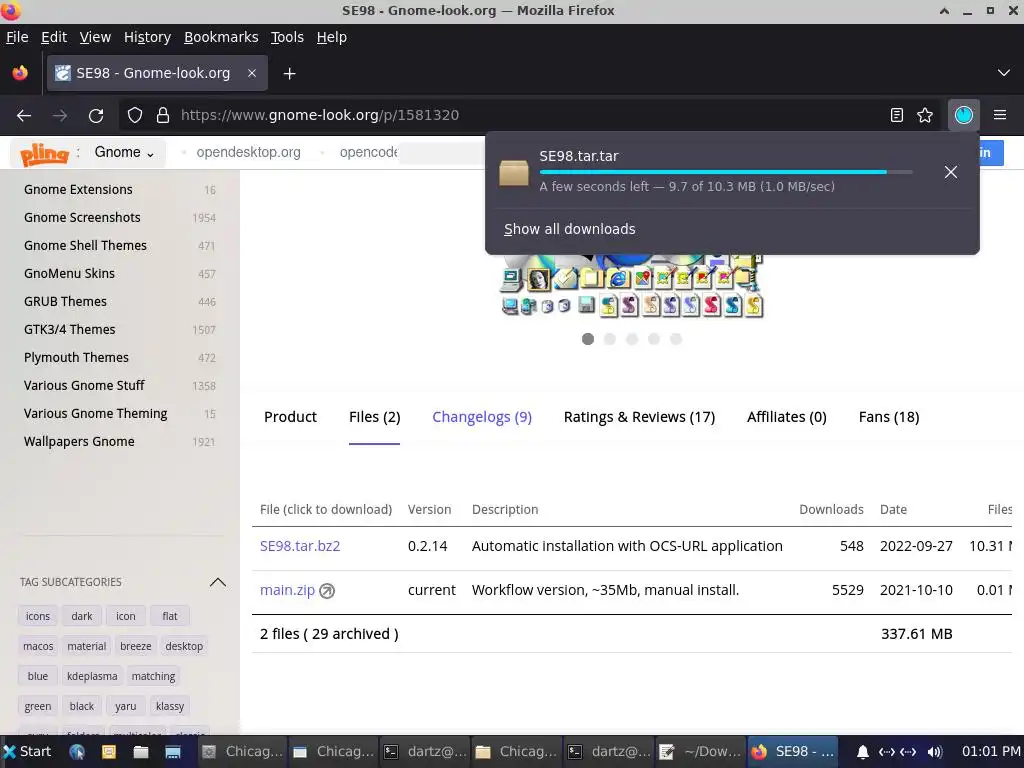Expand the Gnome dropdown selector
The width and height of the screenshot is (1024, 768).
tap(124, 153)
